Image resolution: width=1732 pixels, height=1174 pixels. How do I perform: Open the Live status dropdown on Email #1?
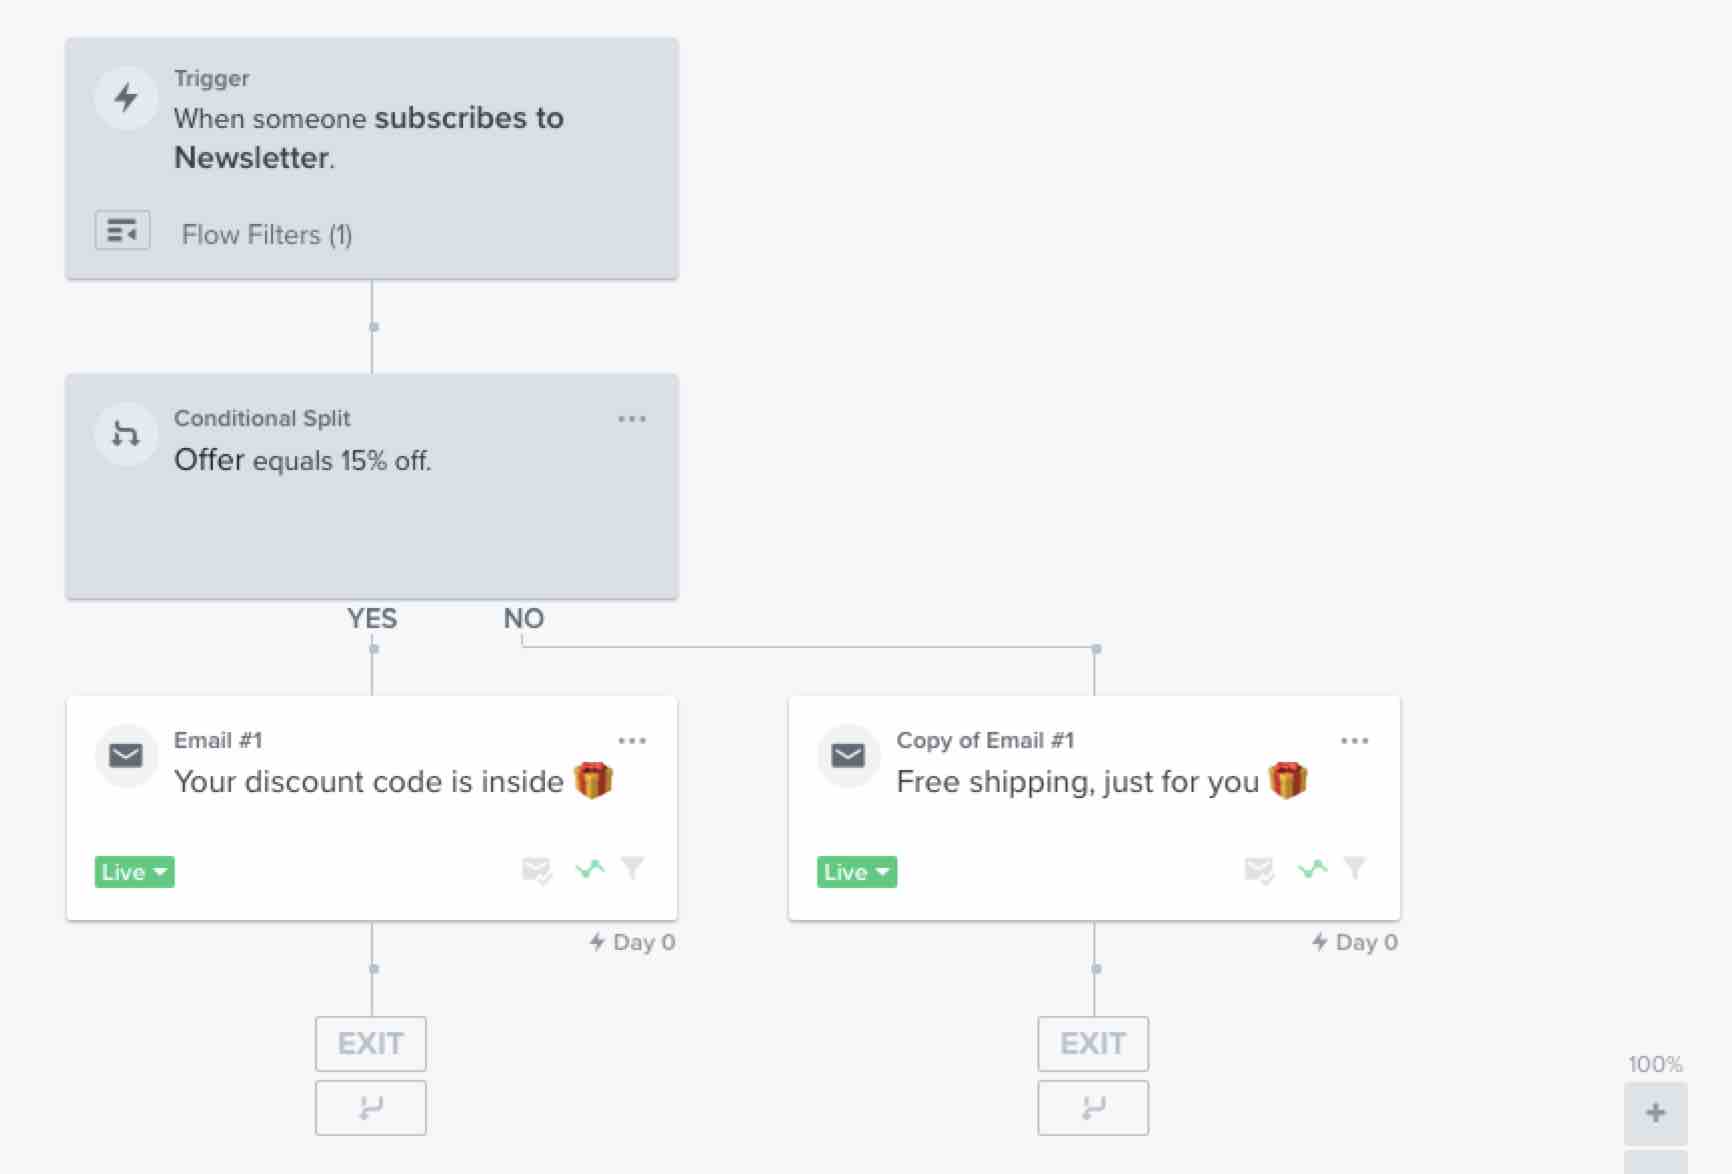coord(134,871)
